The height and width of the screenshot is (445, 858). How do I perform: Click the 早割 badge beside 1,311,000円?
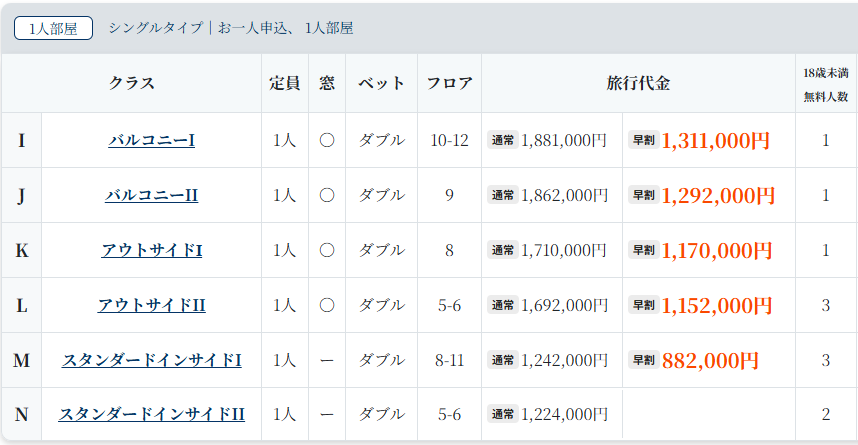(642, 141)
